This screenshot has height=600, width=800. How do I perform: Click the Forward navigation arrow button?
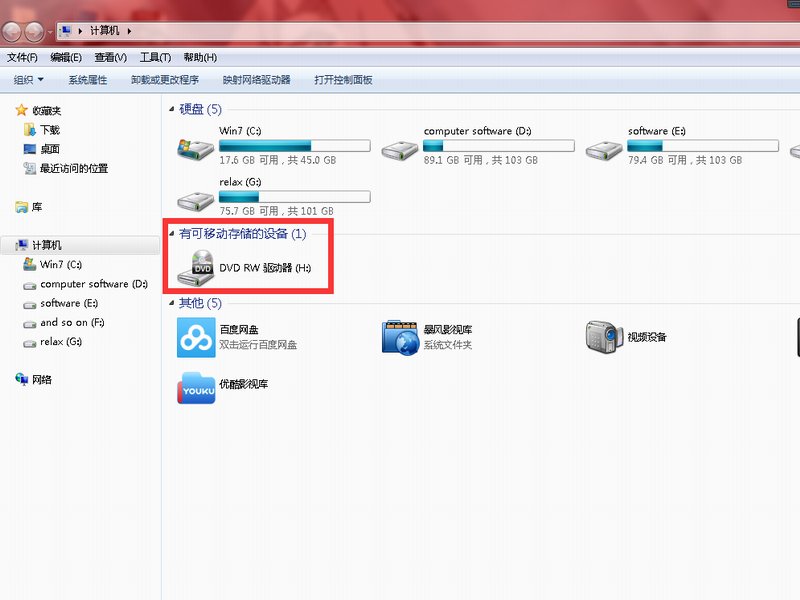[35, 32]
